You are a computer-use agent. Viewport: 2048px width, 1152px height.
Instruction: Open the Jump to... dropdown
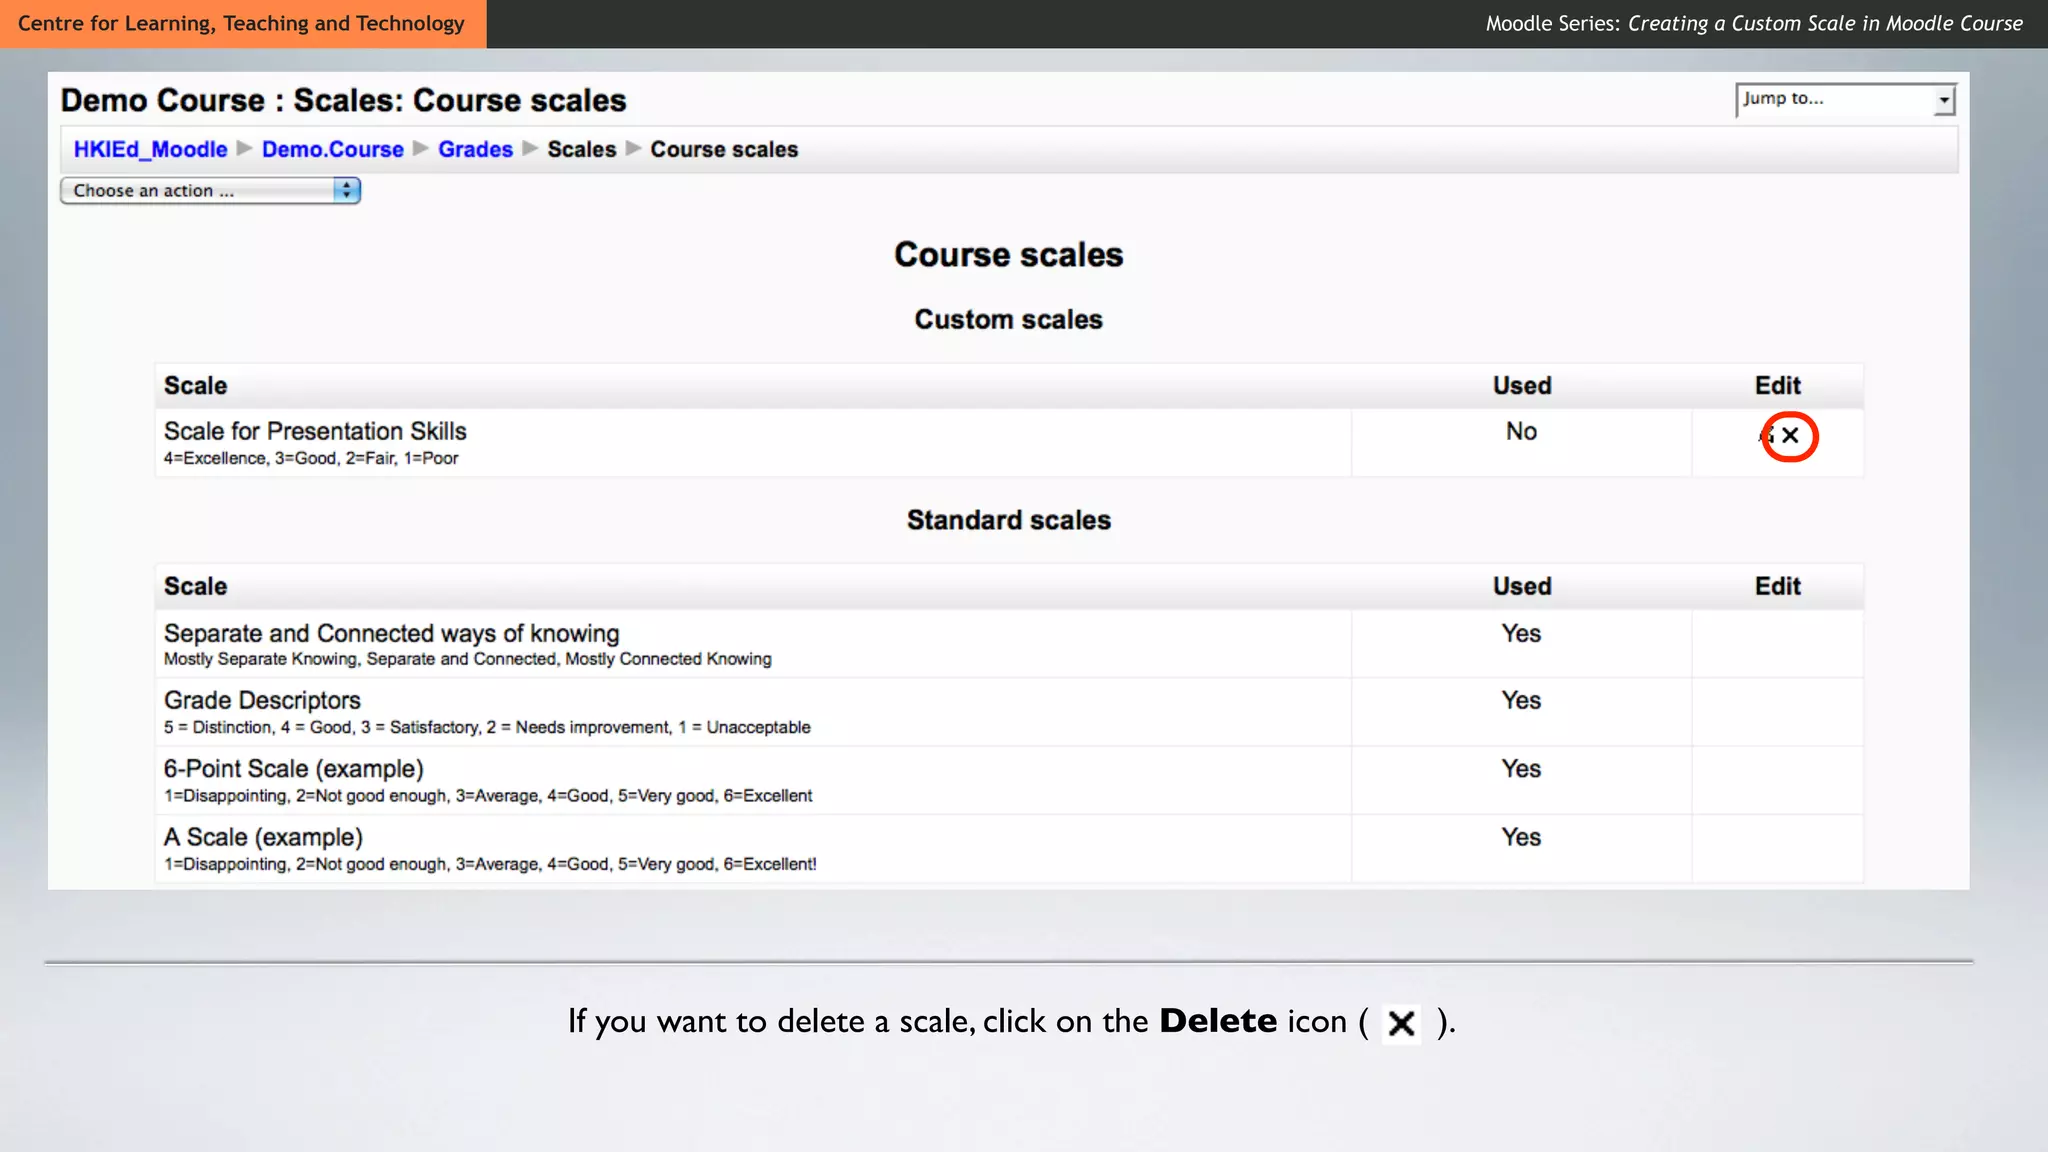pyautogui.click(x=1845, y=99)
